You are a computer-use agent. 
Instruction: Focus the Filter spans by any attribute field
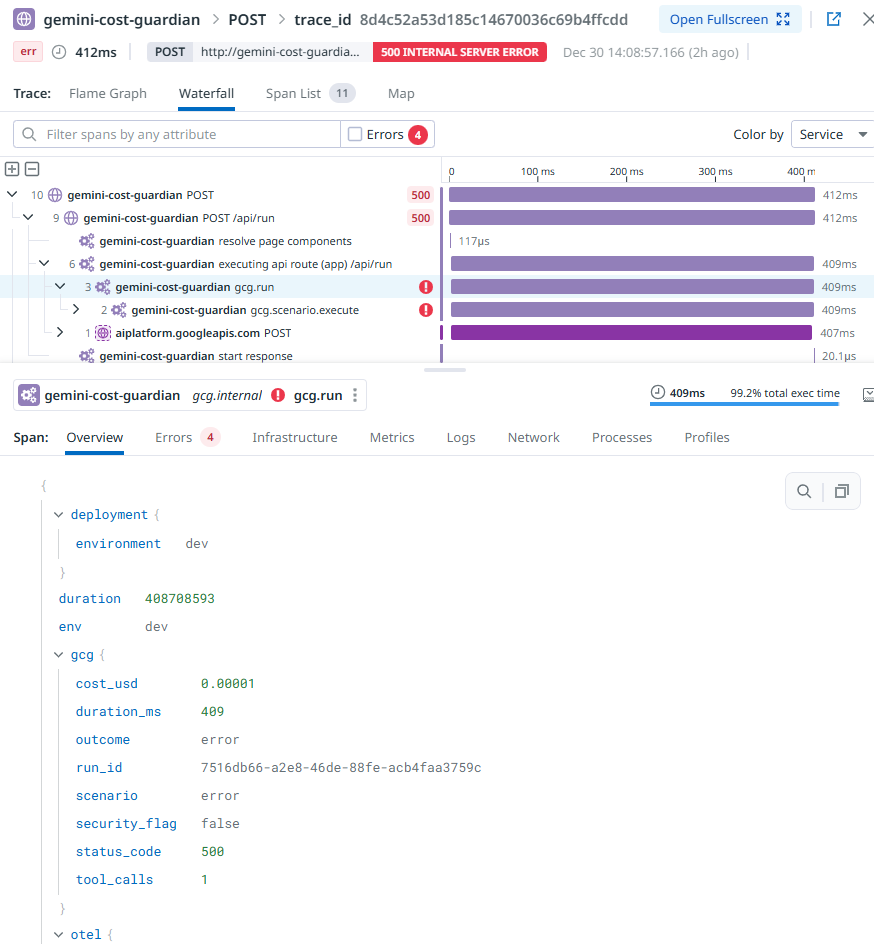tap(177, 134)
